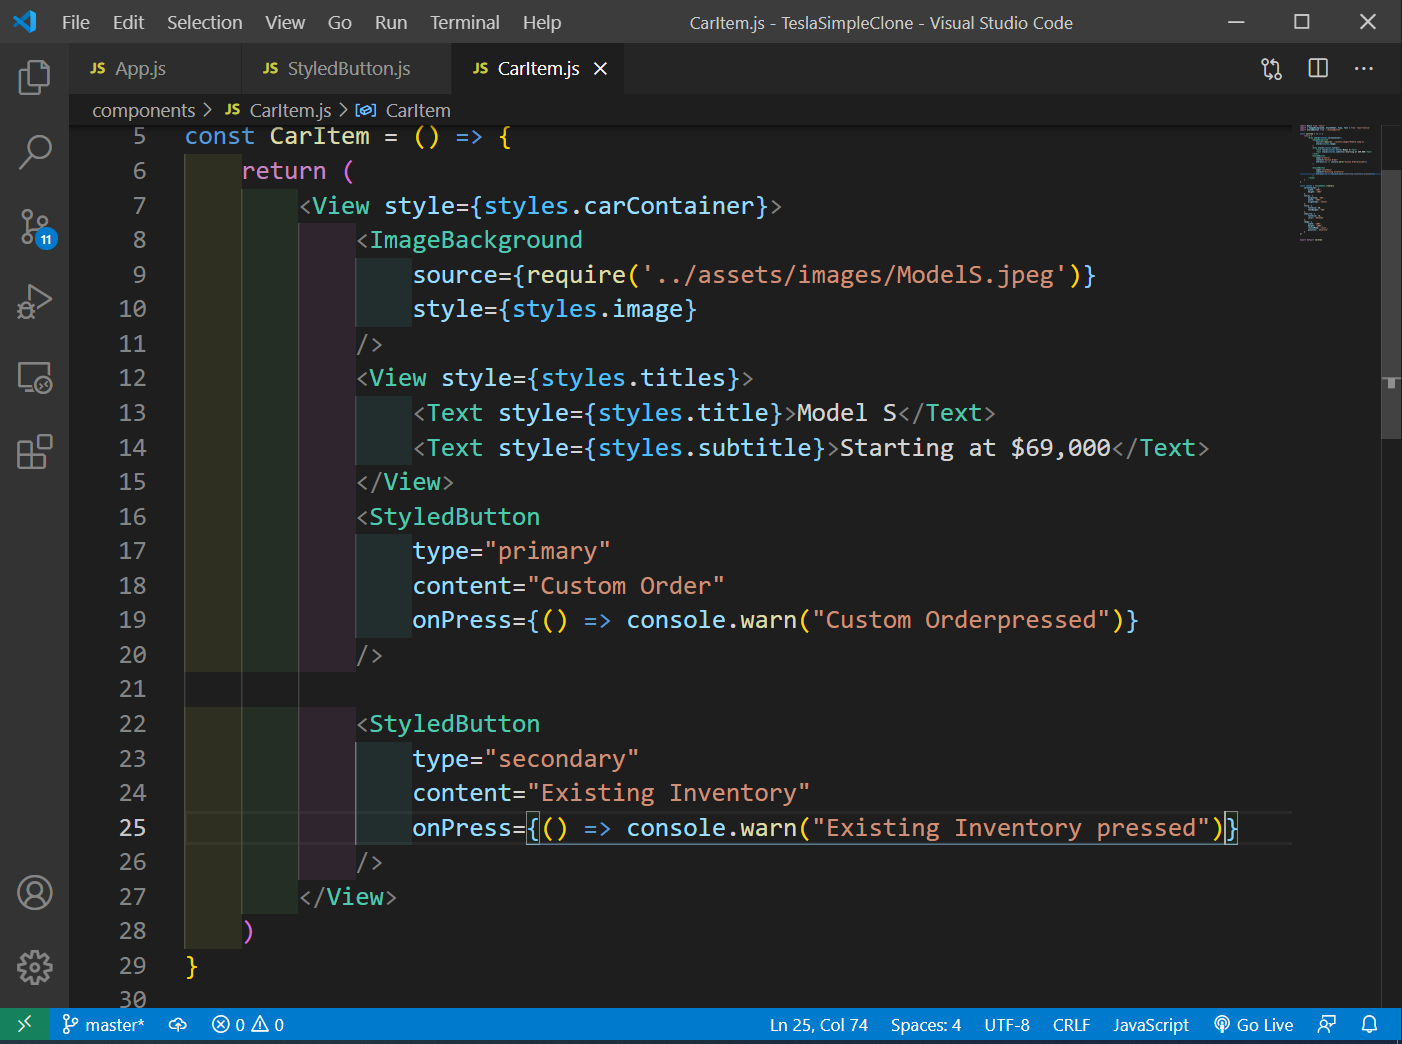Open the Remote Explorer view
The width and height of the screenshot is (1402, 1044).
(x=34, y=377)
